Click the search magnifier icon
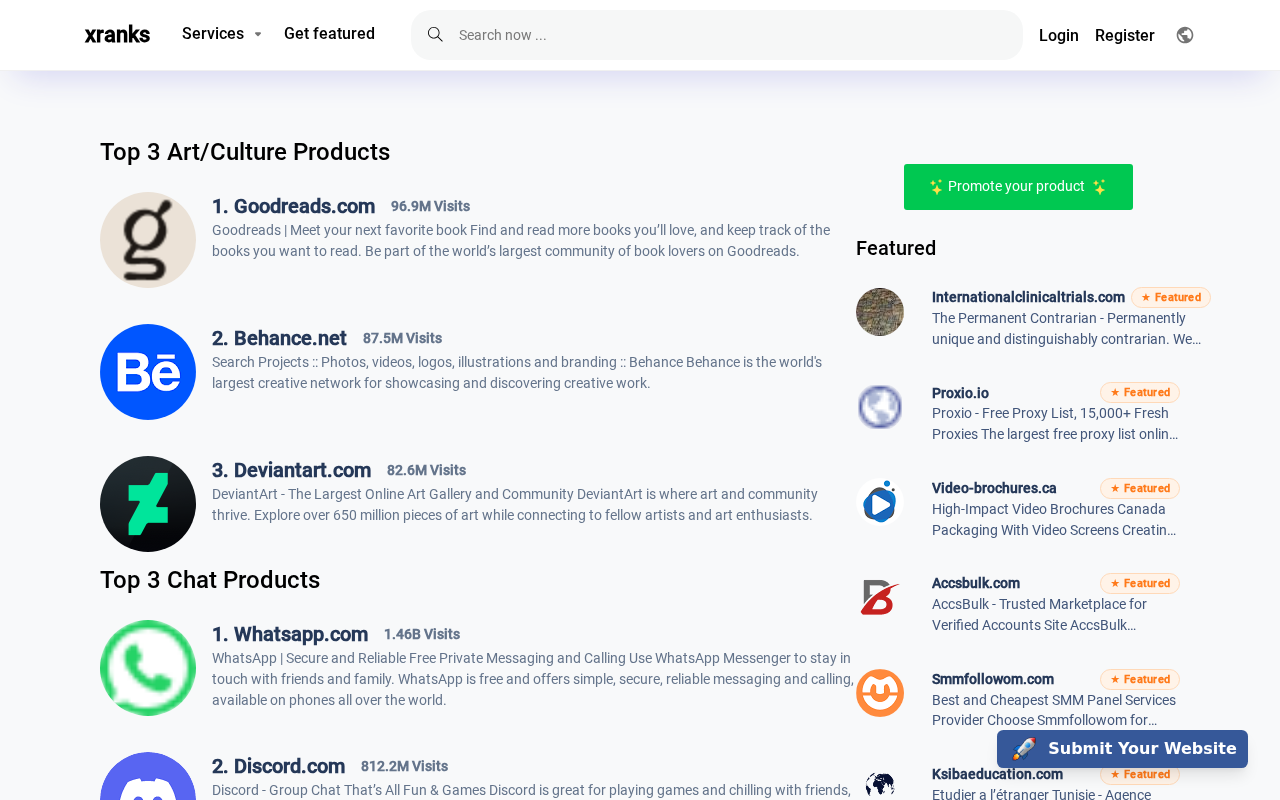Viewport: 1280px width, 800px height. (435, 35)
